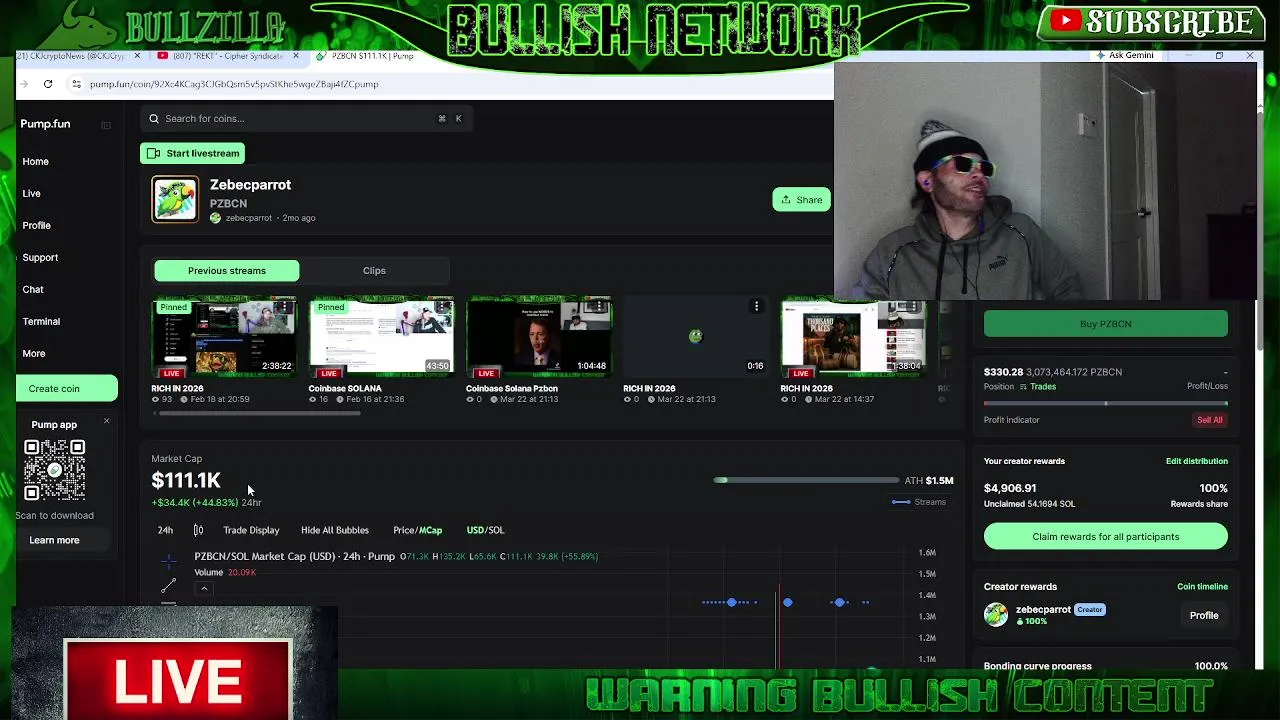The image size is (1280, 720).
Task: Open the options menu on the 0:16 stream
Action: tap(757, 306)
